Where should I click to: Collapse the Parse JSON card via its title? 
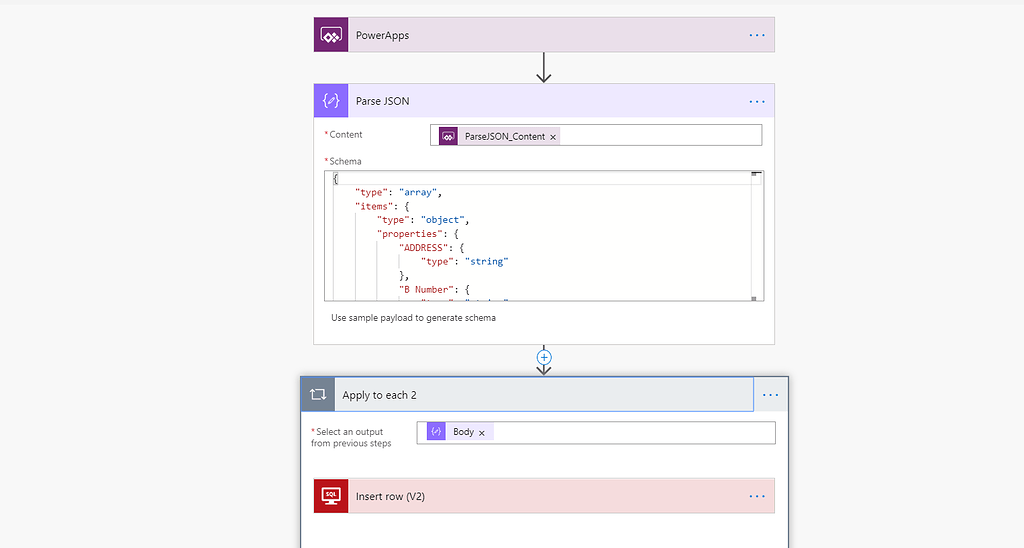tap(383, 101)
